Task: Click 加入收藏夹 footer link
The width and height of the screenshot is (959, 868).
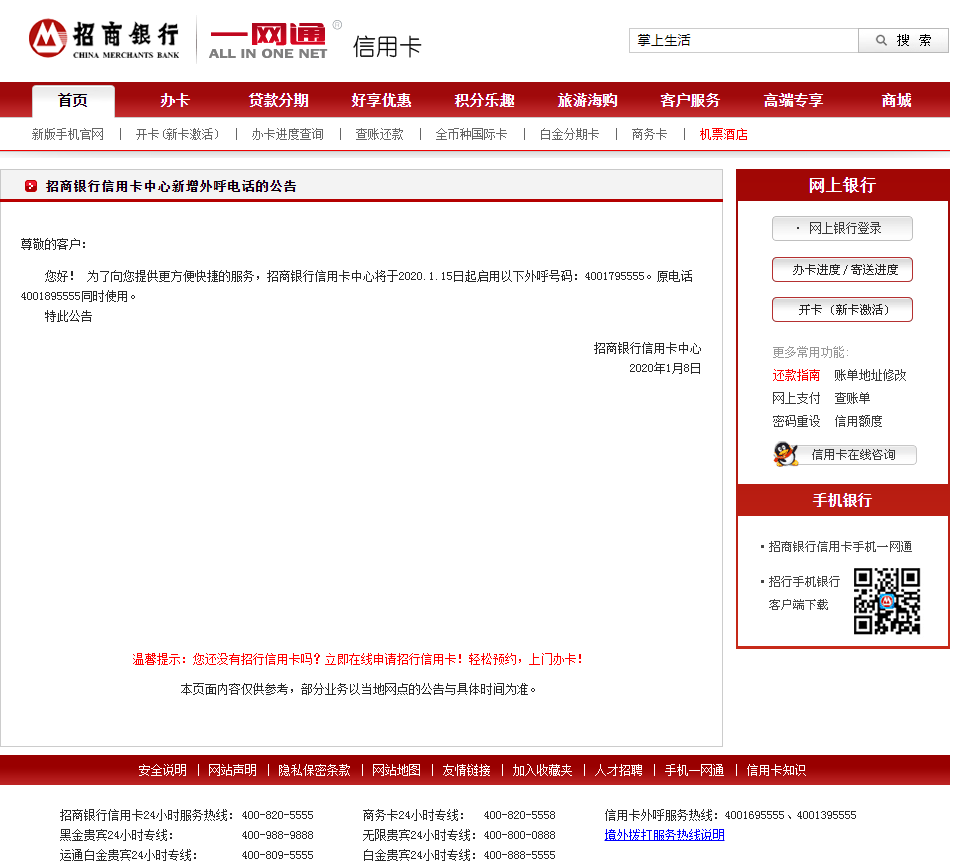Action: coord(542,770)
